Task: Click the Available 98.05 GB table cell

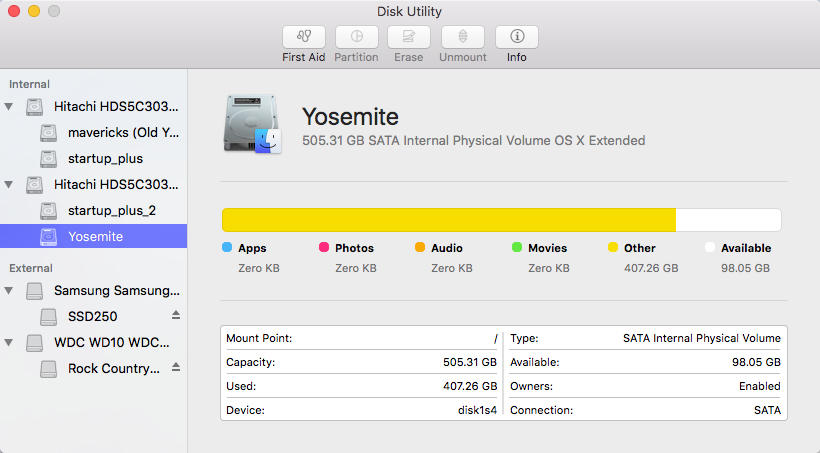Action: (x=756, y=362)
